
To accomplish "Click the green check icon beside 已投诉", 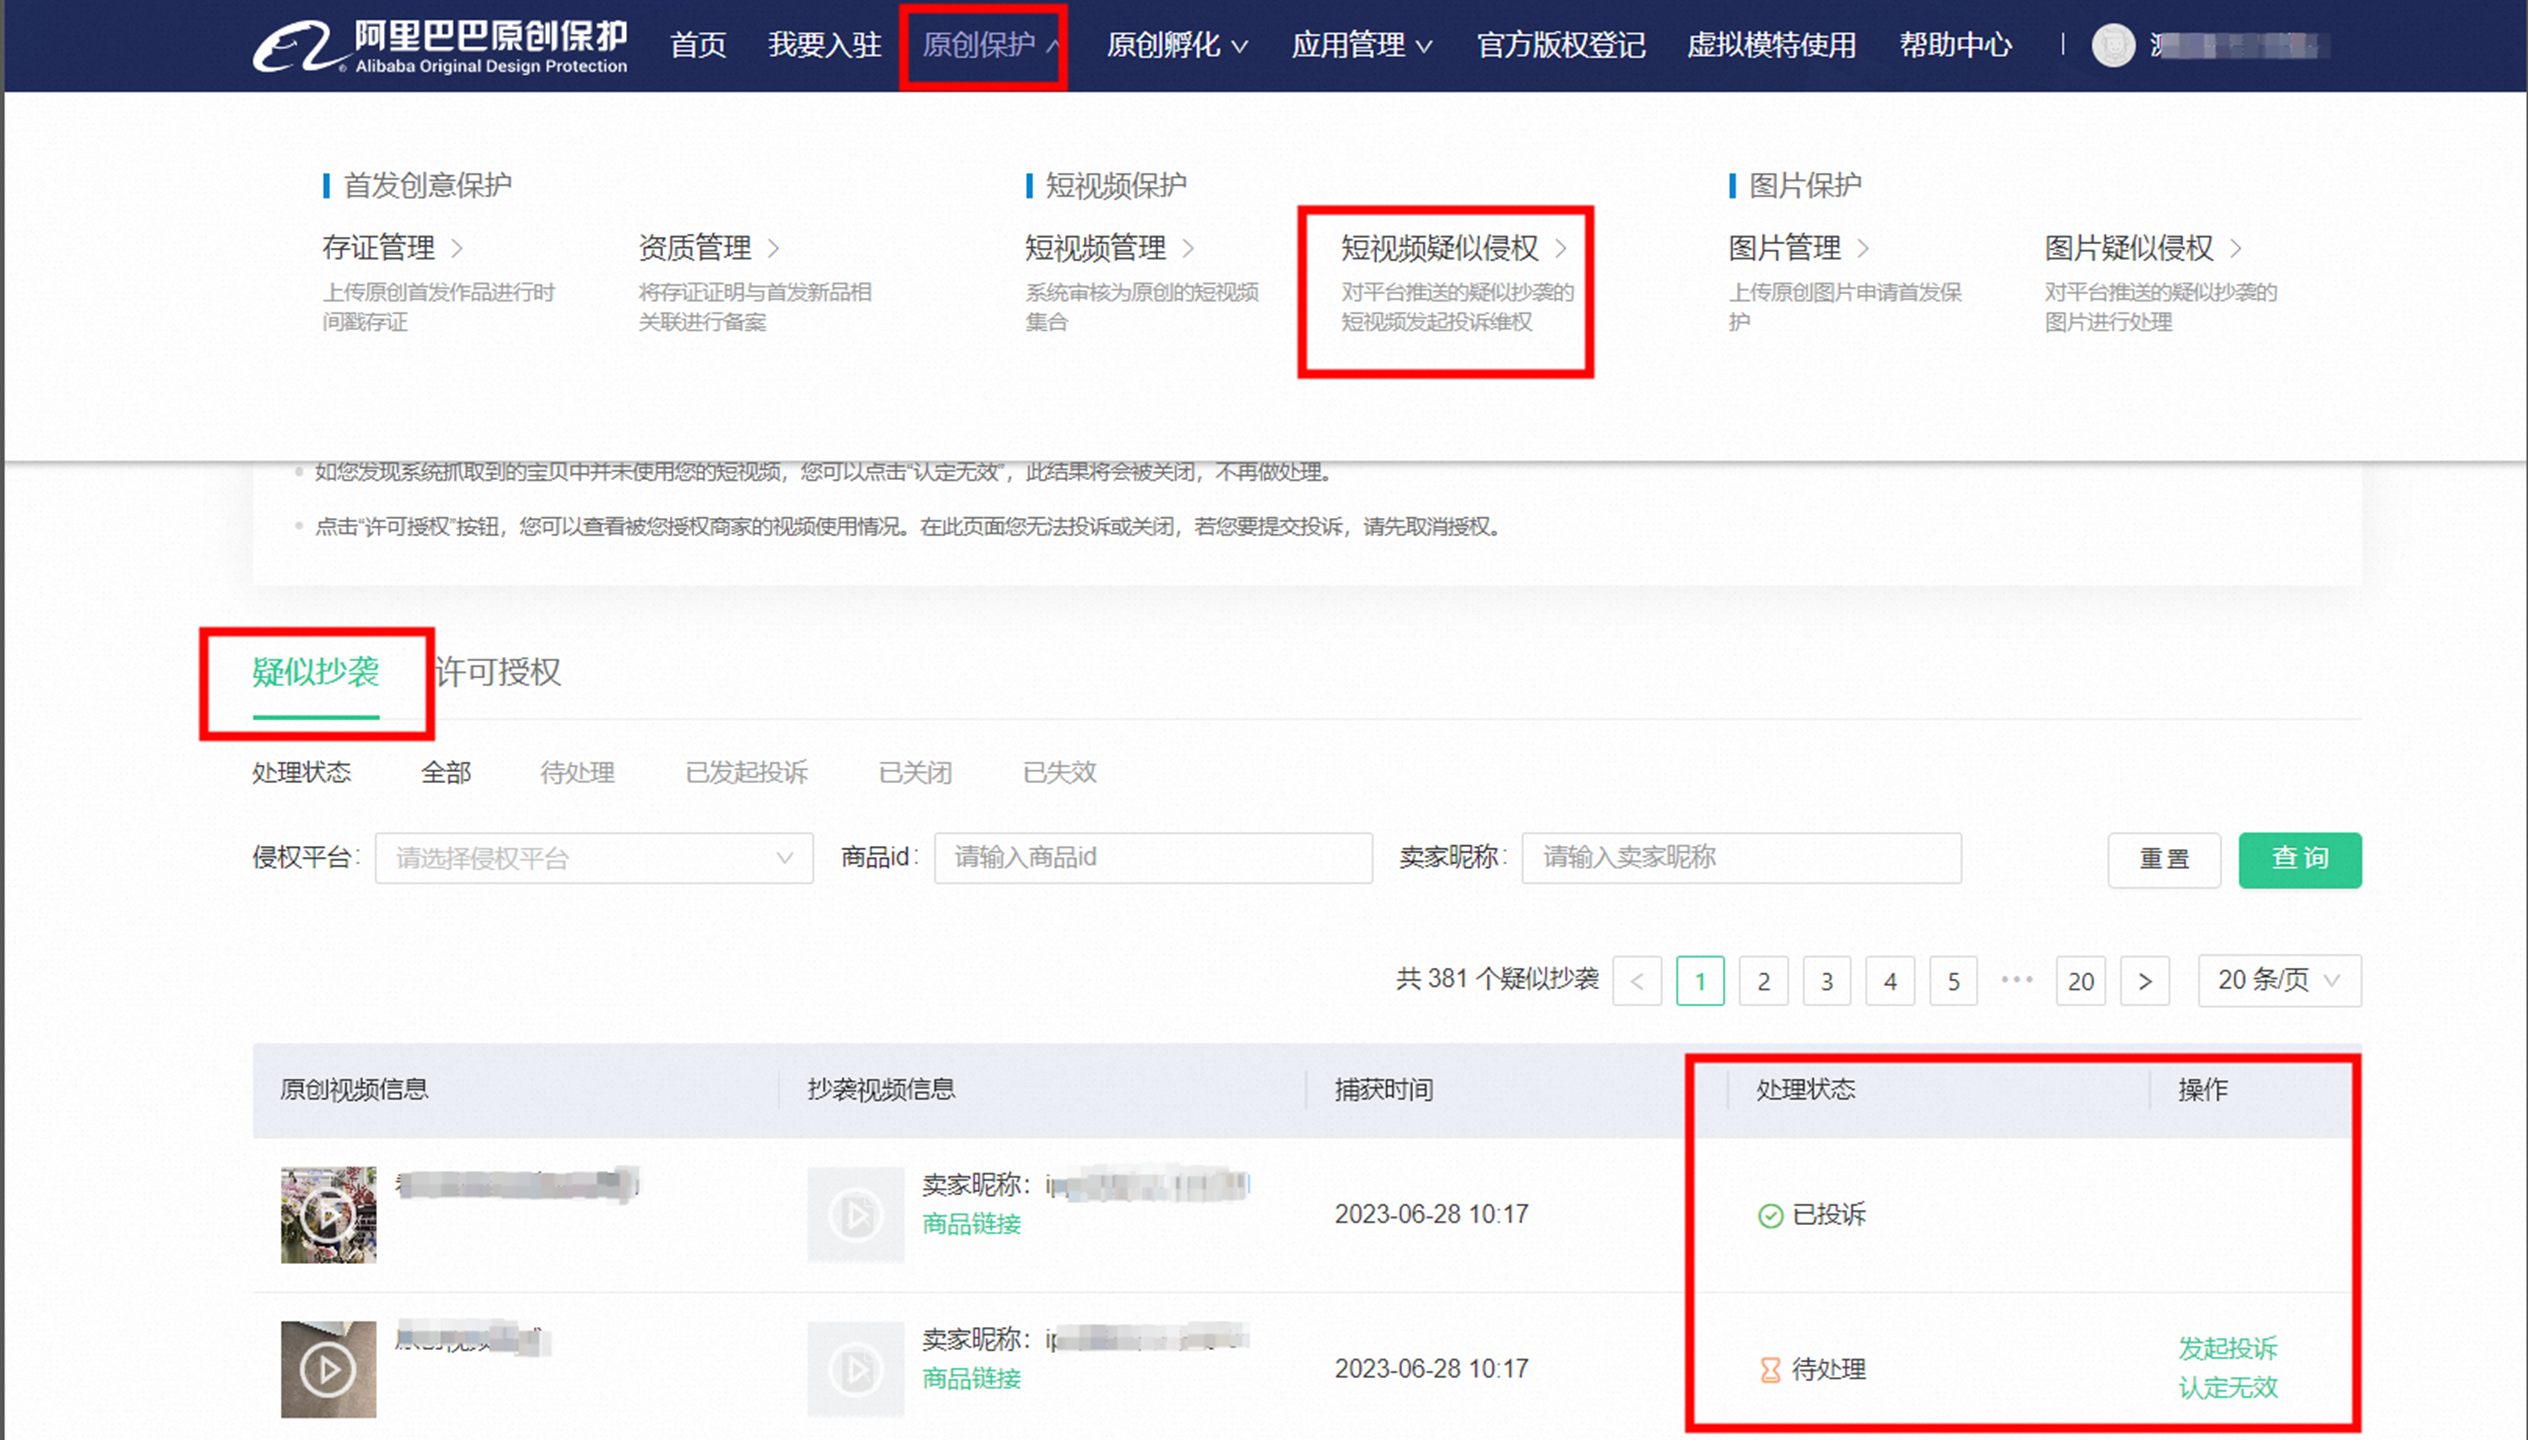I will point(1770,1215).
